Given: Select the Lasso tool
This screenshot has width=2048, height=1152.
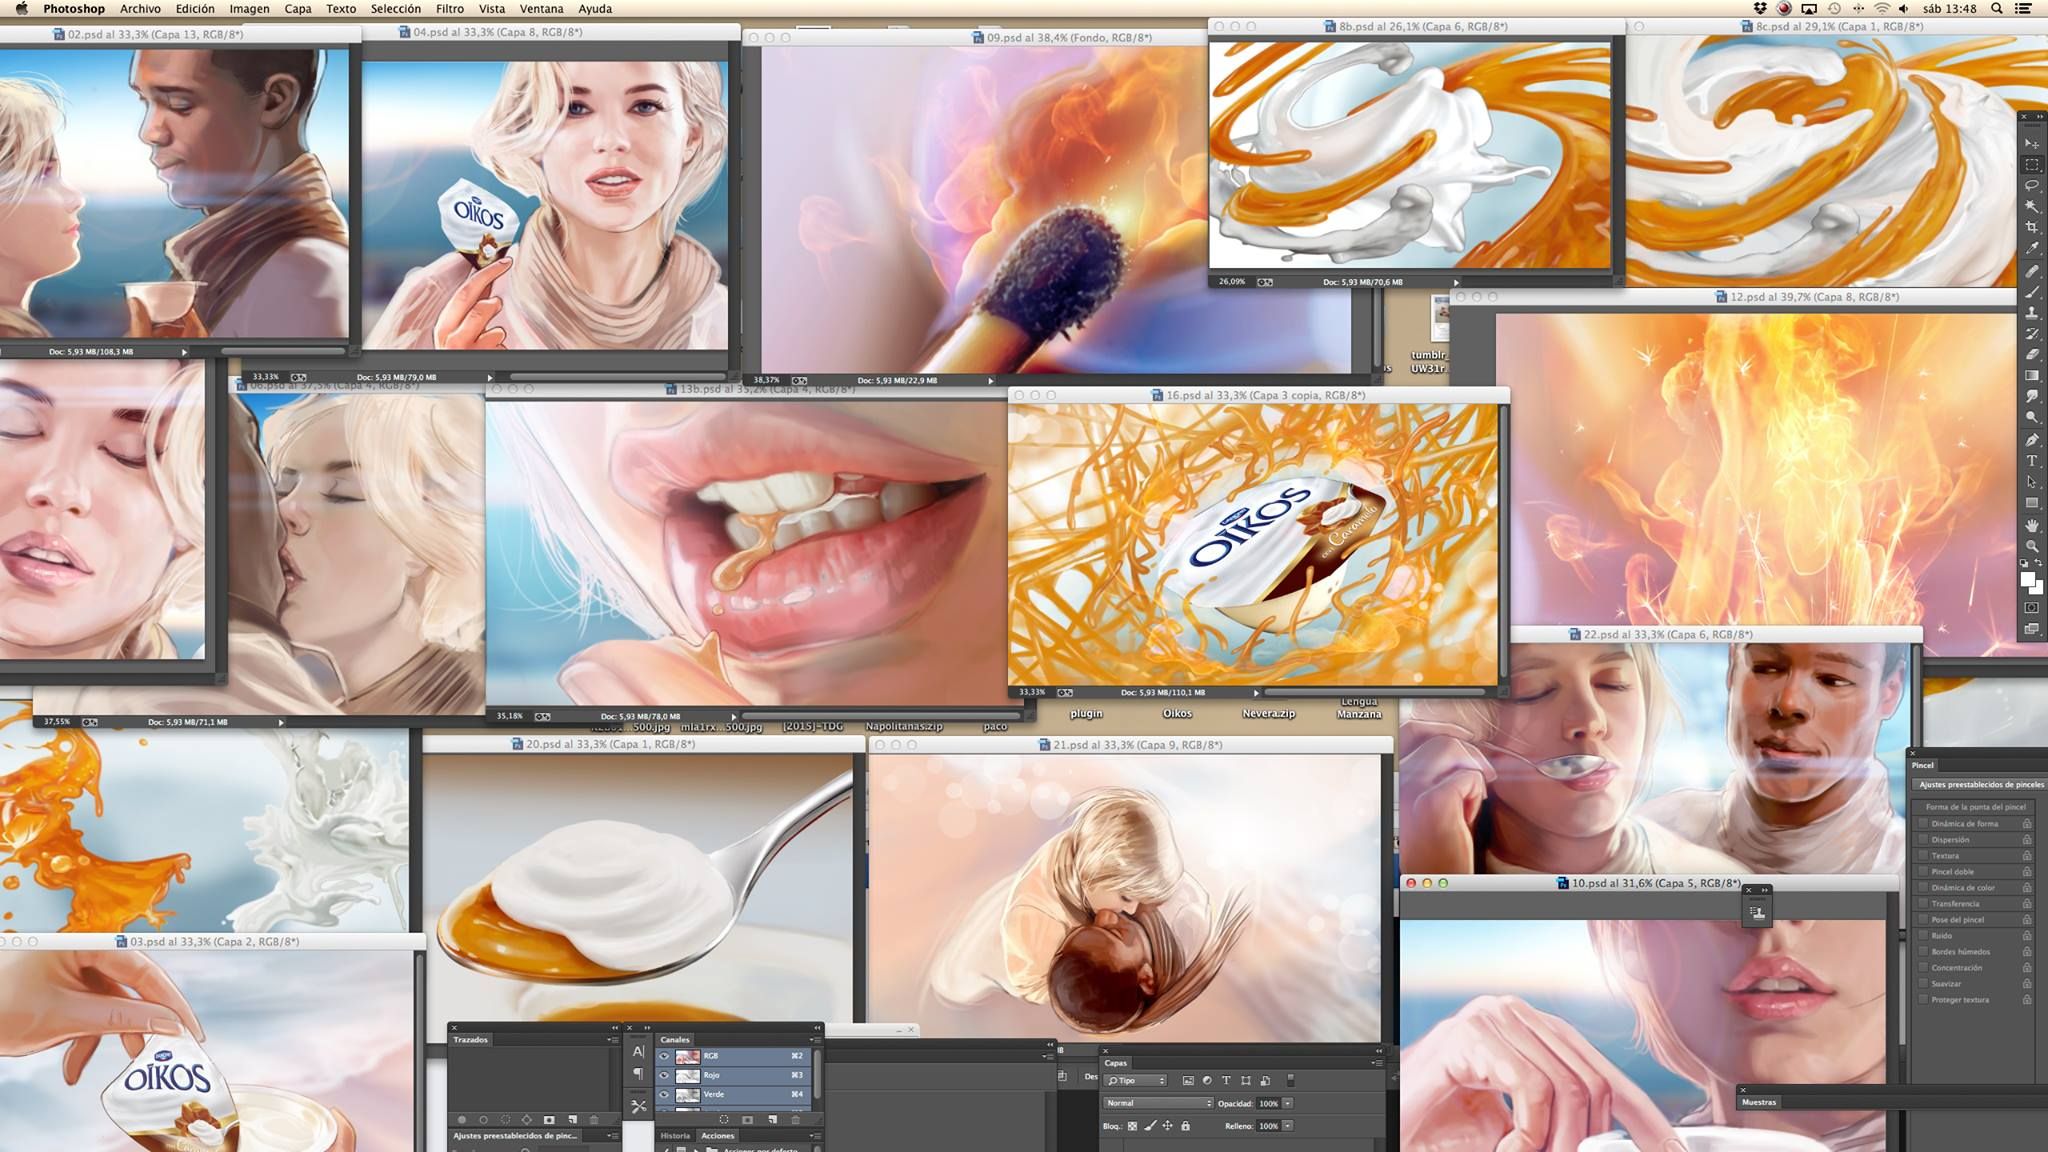Looking at the screenshot, I should pyautogui.click(x=2032, y=185).
